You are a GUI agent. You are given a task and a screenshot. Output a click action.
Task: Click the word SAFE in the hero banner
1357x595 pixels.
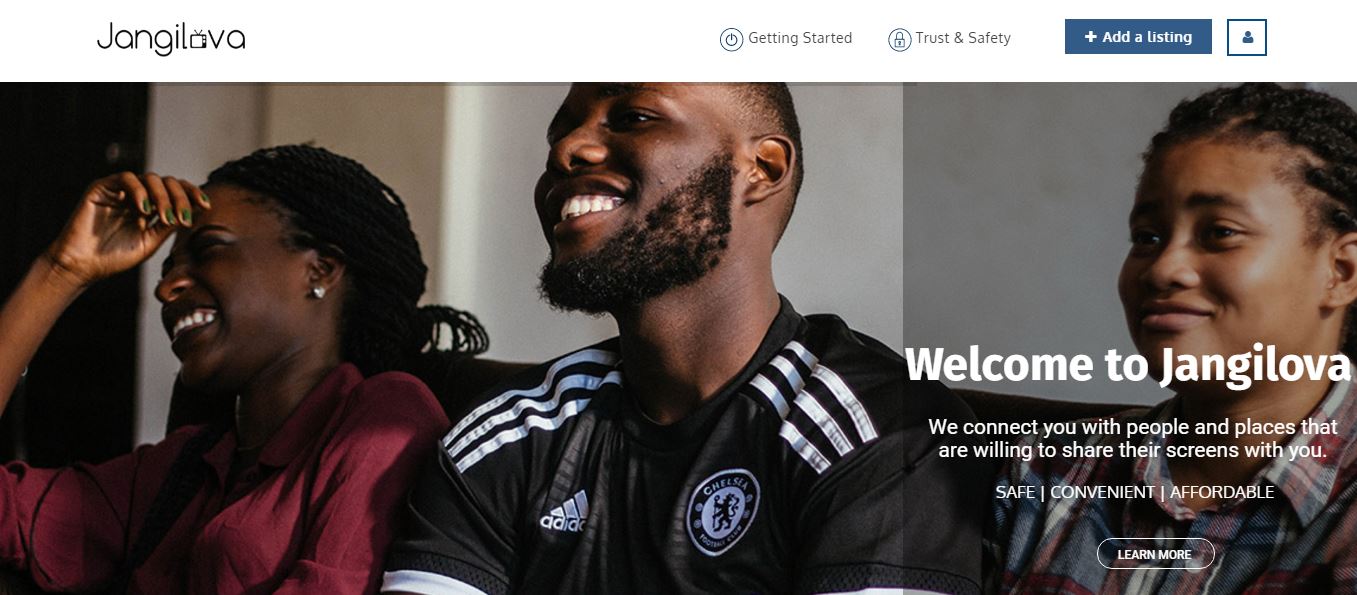[1015, 492]
